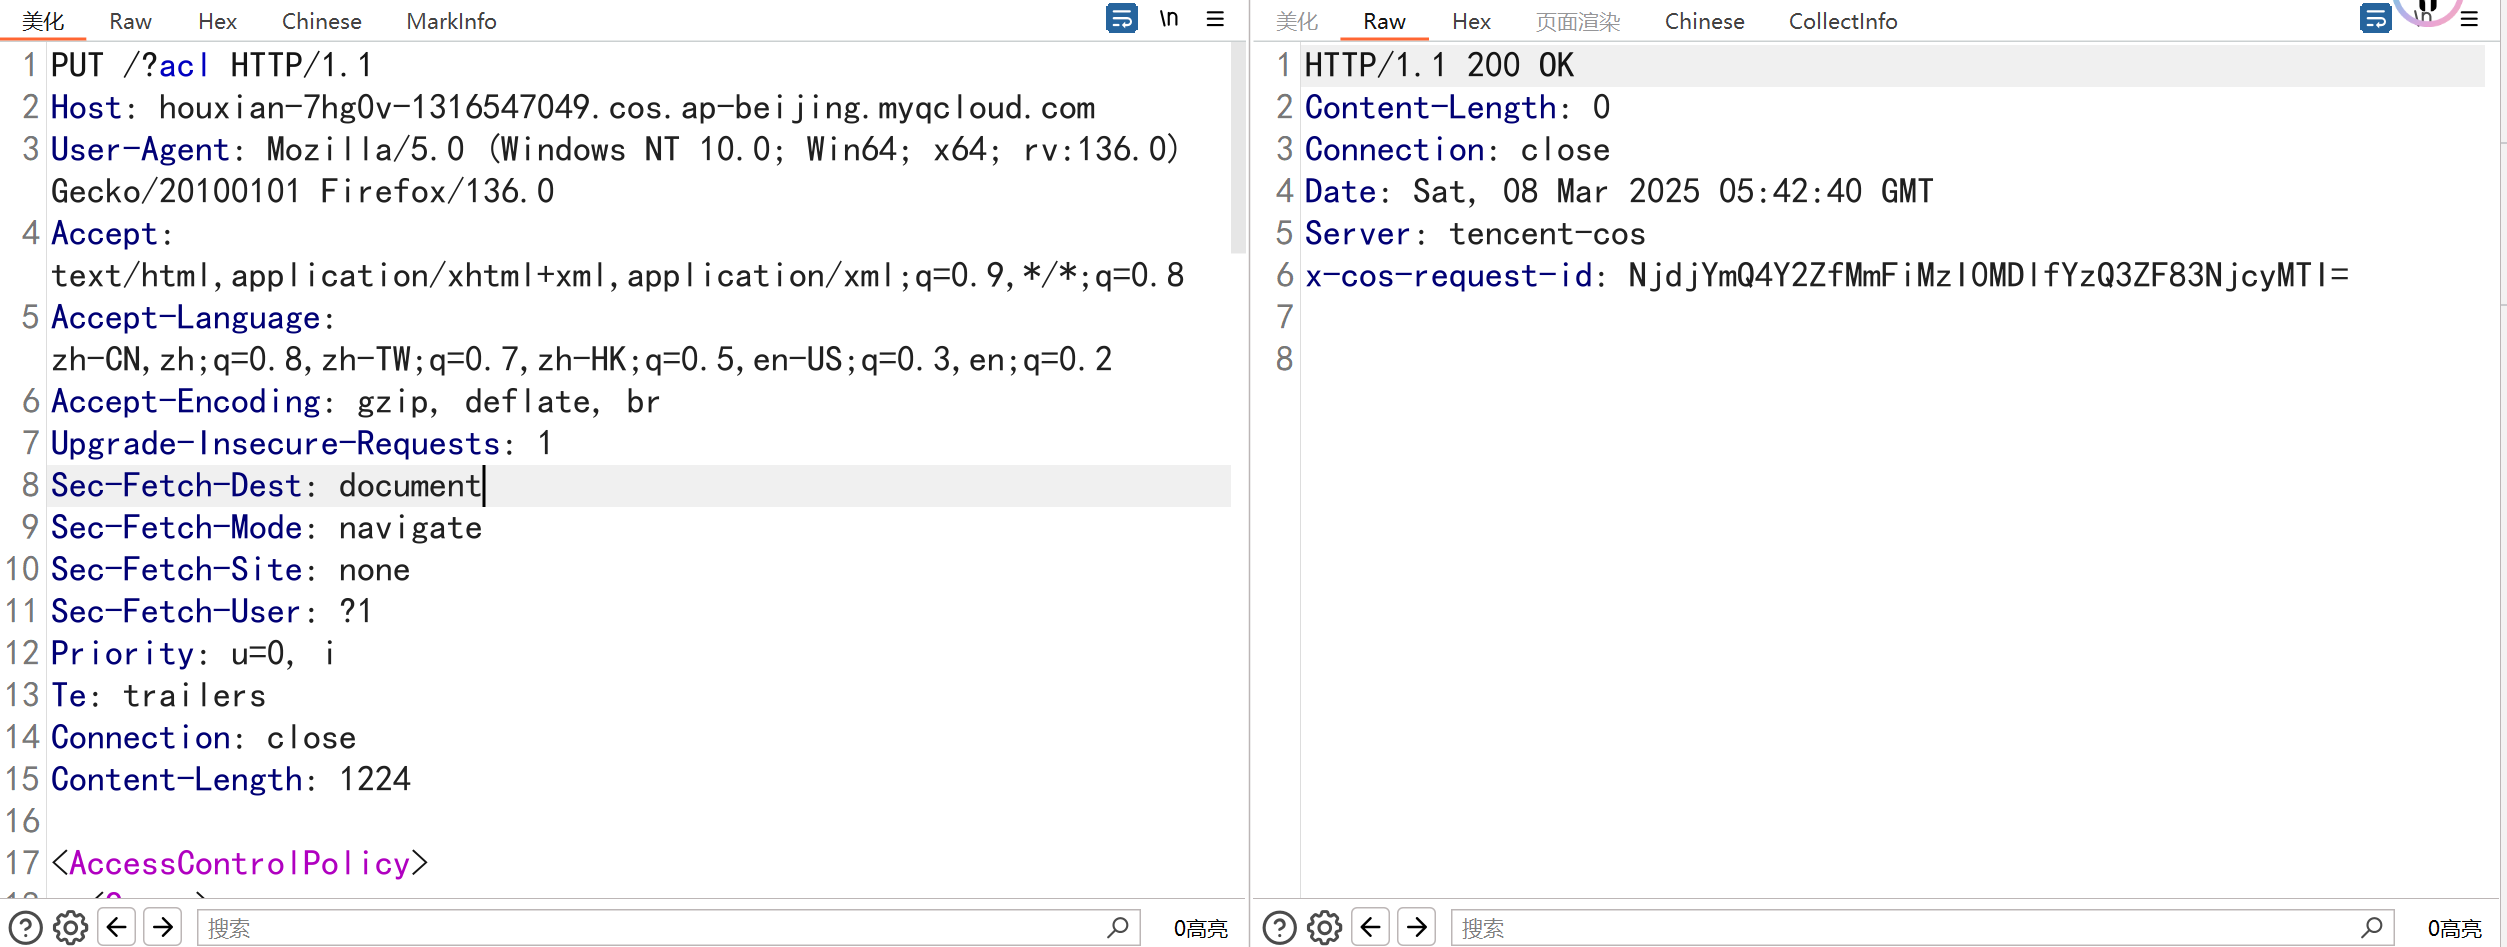Image resolution: width=2507 pixels, height=947 pixels.
Task: Go to previous match in response search
Action: coord(1371,928)
